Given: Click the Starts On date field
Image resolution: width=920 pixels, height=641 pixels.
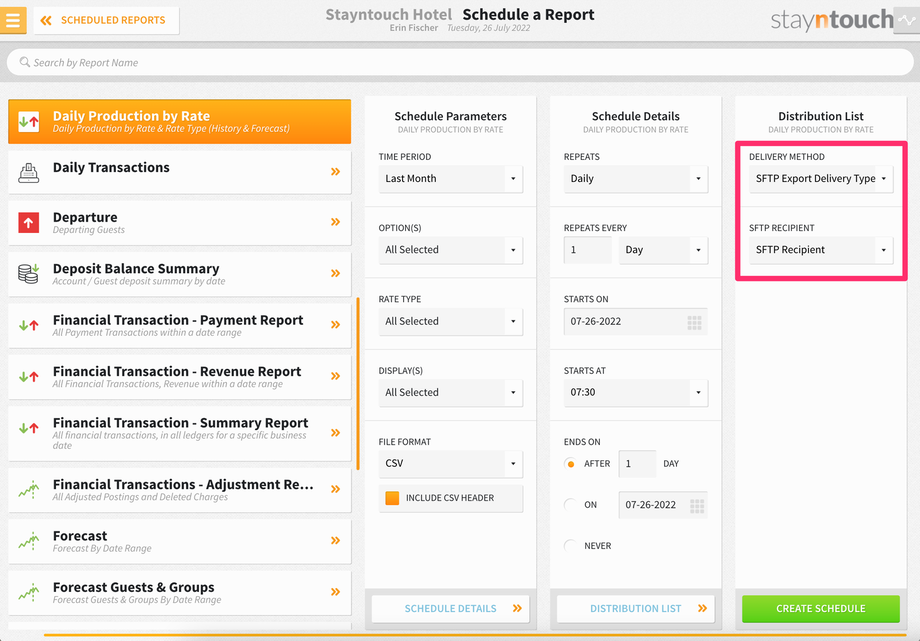Looking at the screenshot, I should coord(635,321).
